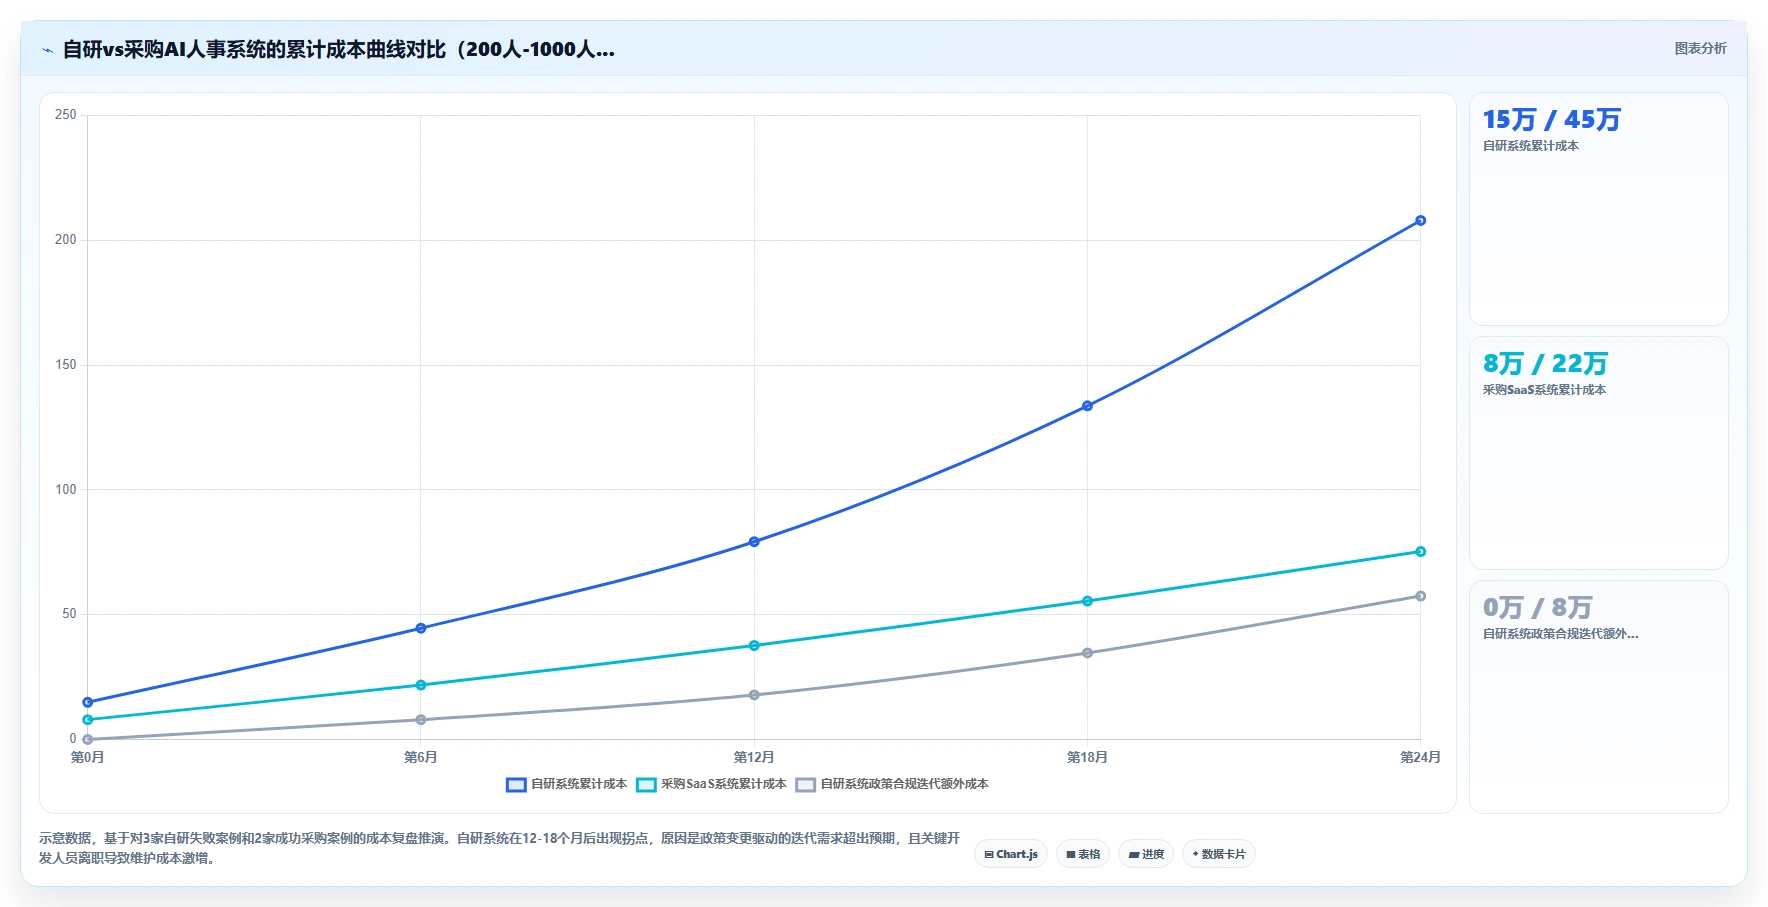The image size is (1768, 907).
Task: Open the 8万 / 22万 SaaS cost card
Action: coord(1598,453)
